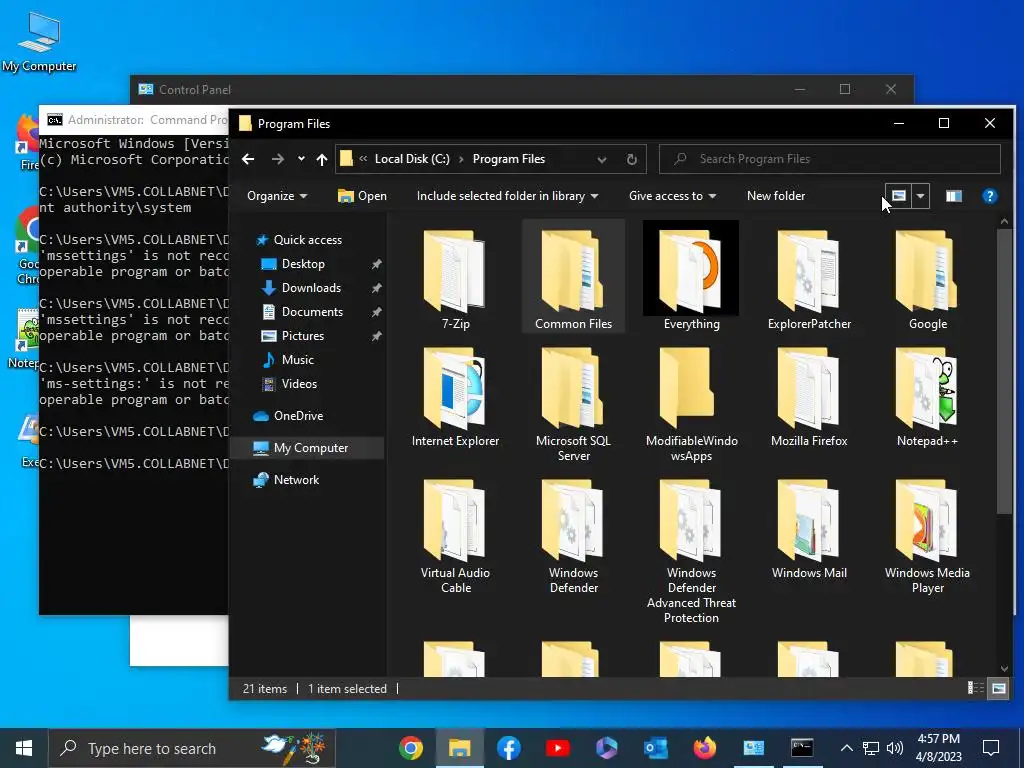Open Google Chrome from the taskbar
Image resolution: width=1024 pixels, height=768 pixels.
coord(411,748)
